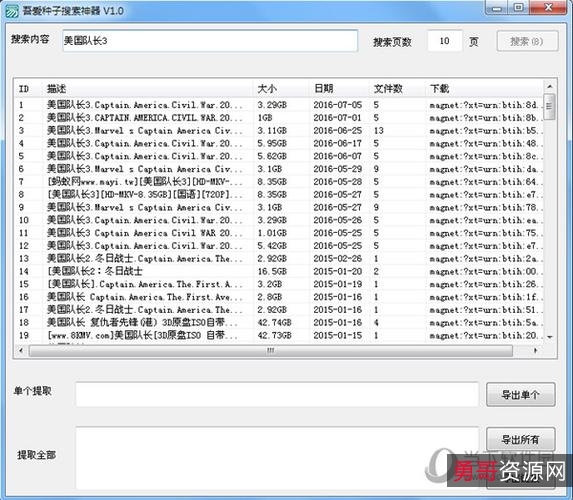Click the app icon in the title bar
The width and height of the screenshot is (573, 500).
click(x=12, y=11)
